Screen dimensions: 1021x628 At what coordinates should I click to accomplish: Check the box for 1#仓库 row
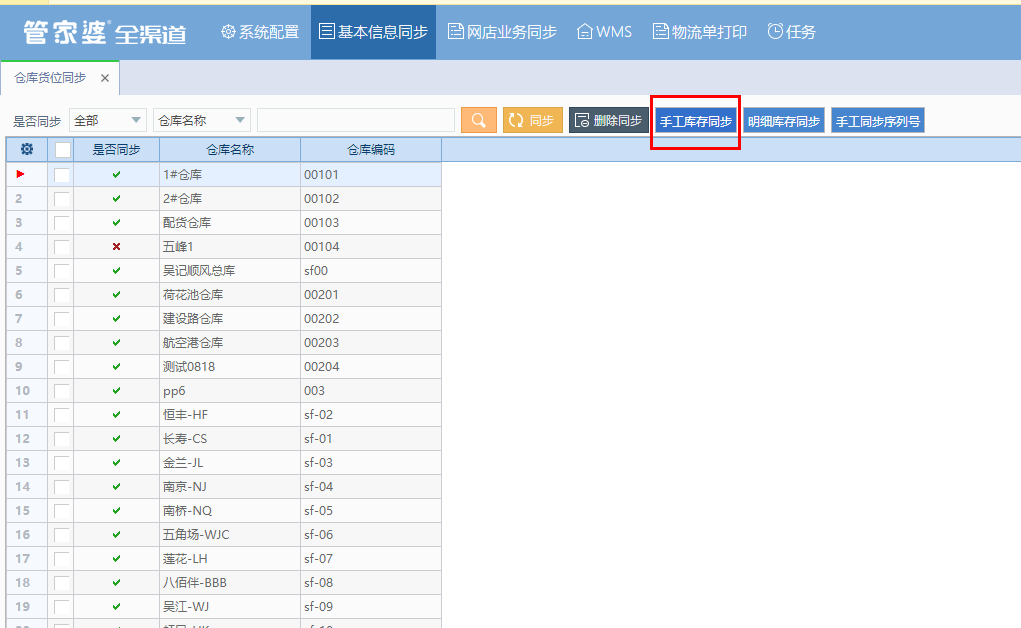coord(62,175)
